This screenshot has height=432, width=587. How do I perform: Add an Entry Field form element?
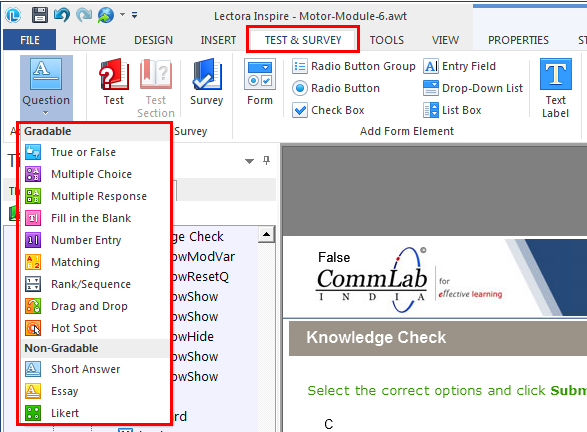pyautogui.click(x=459, y=66)
